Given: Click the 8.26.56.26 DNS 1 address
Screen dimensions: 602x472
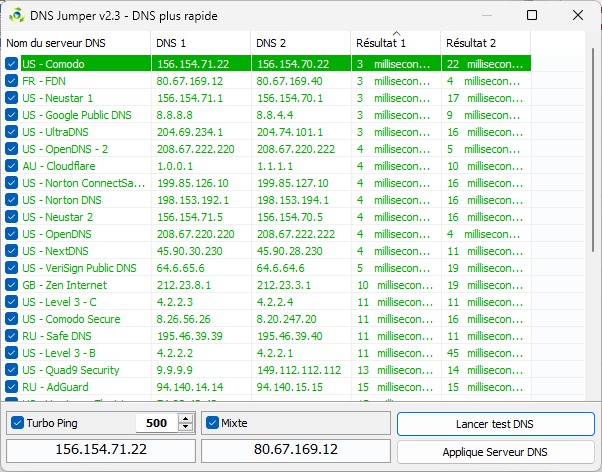Looking at the screenshot, I should point(184,319).
